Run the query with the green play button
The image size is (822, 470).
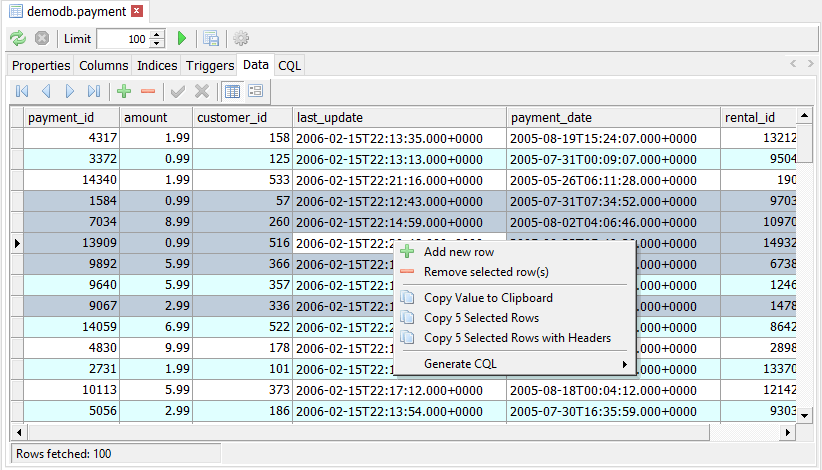point(182,39)
